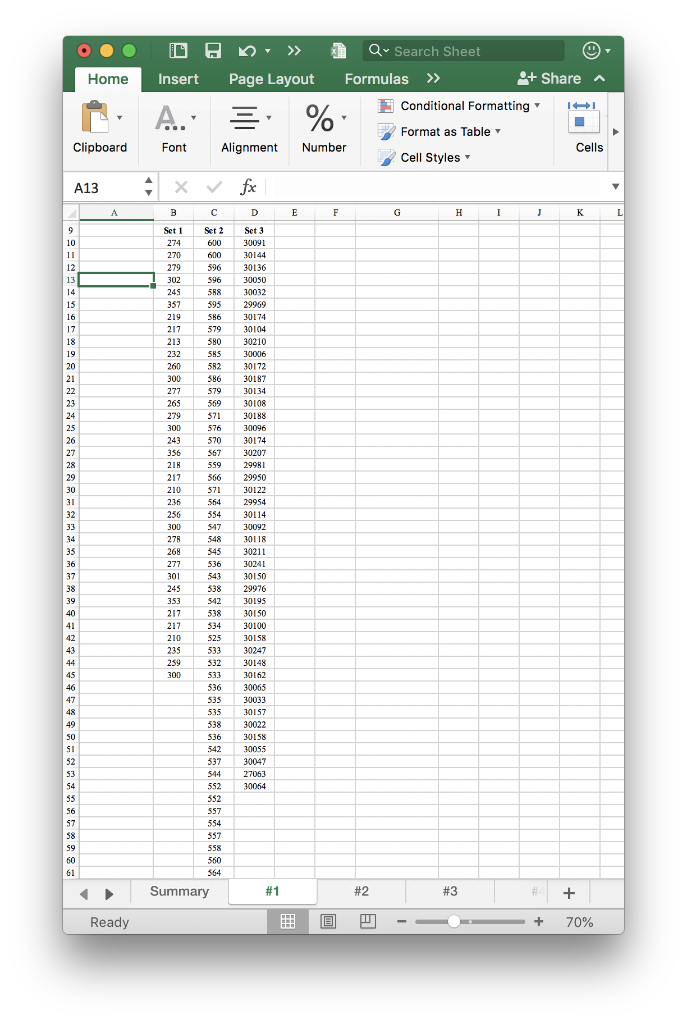Click the Search Sheet field
The image size is (687, 1024).
[464, 51]
